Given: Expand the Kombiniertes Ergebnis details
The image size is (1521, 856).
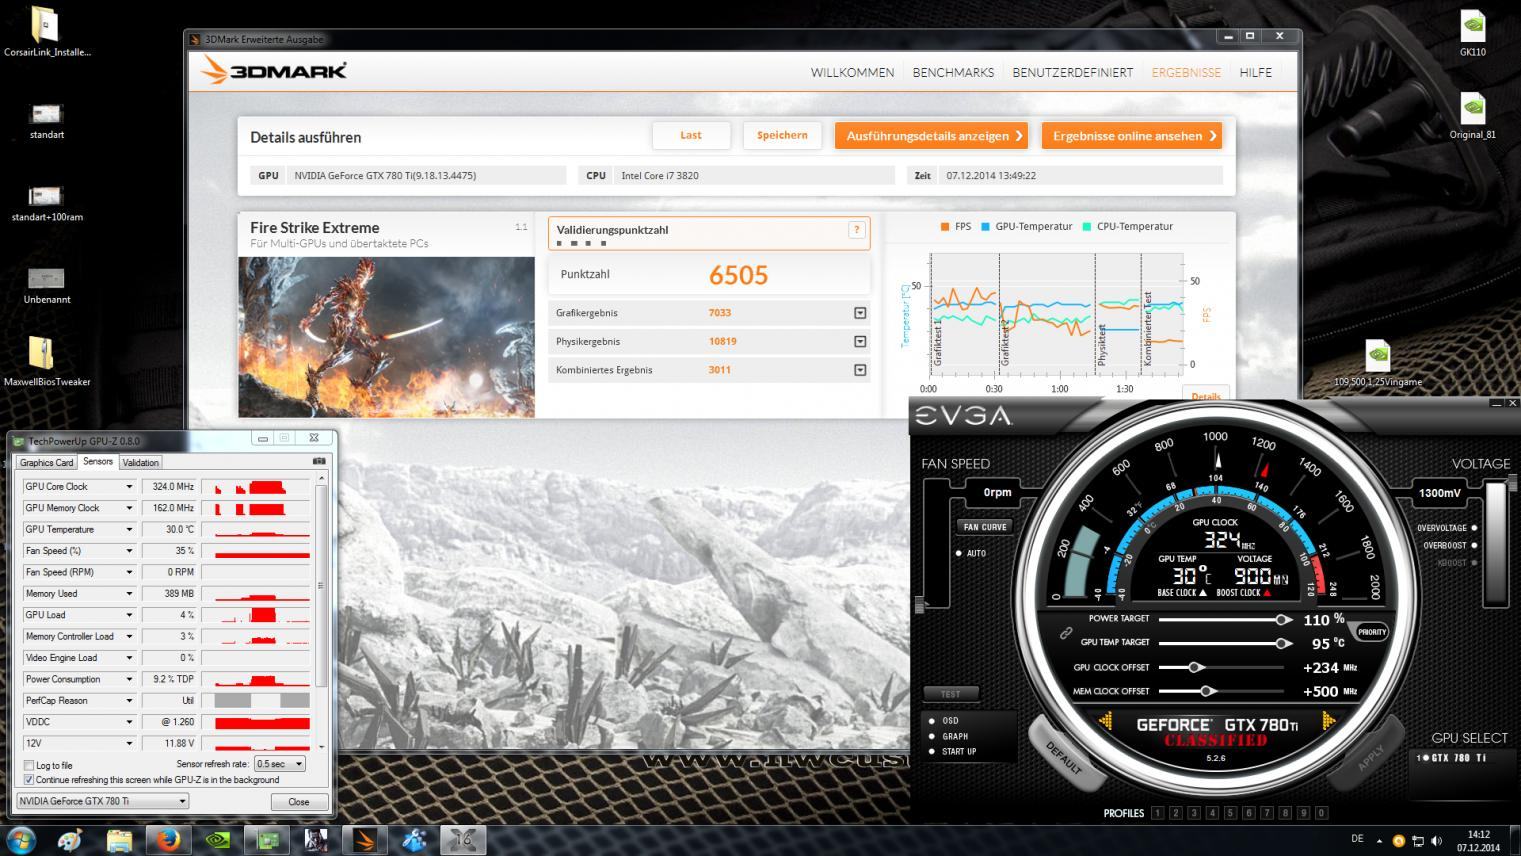Looking at the screenshot, I should coord(860,370).
